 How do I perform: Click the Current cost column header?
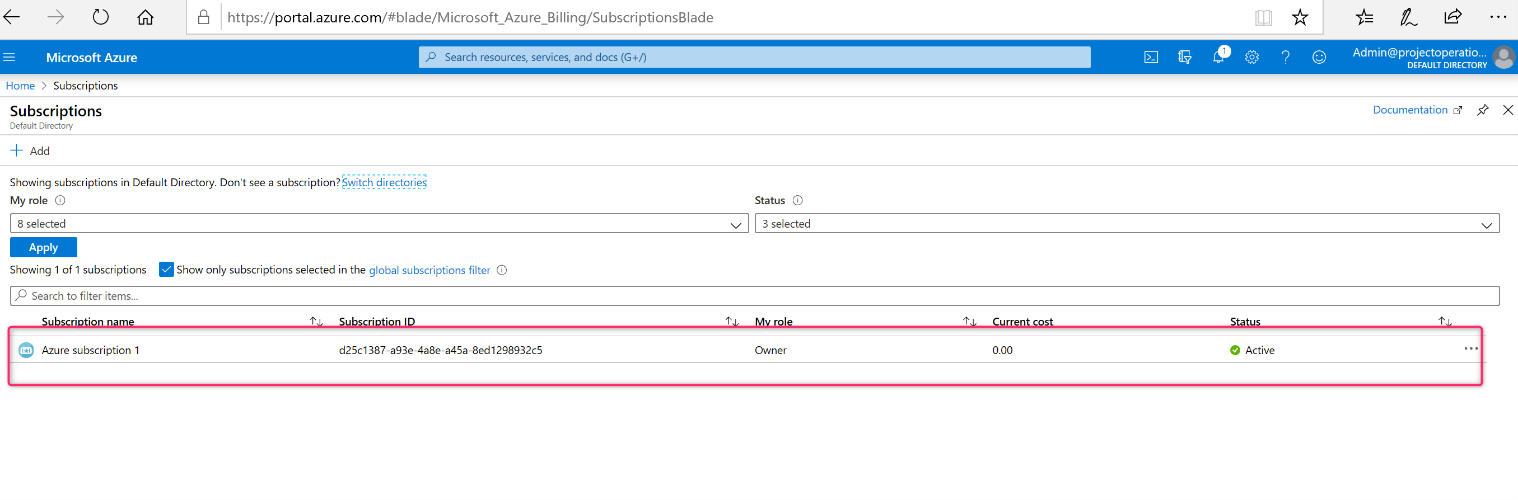pos(1023,322)
